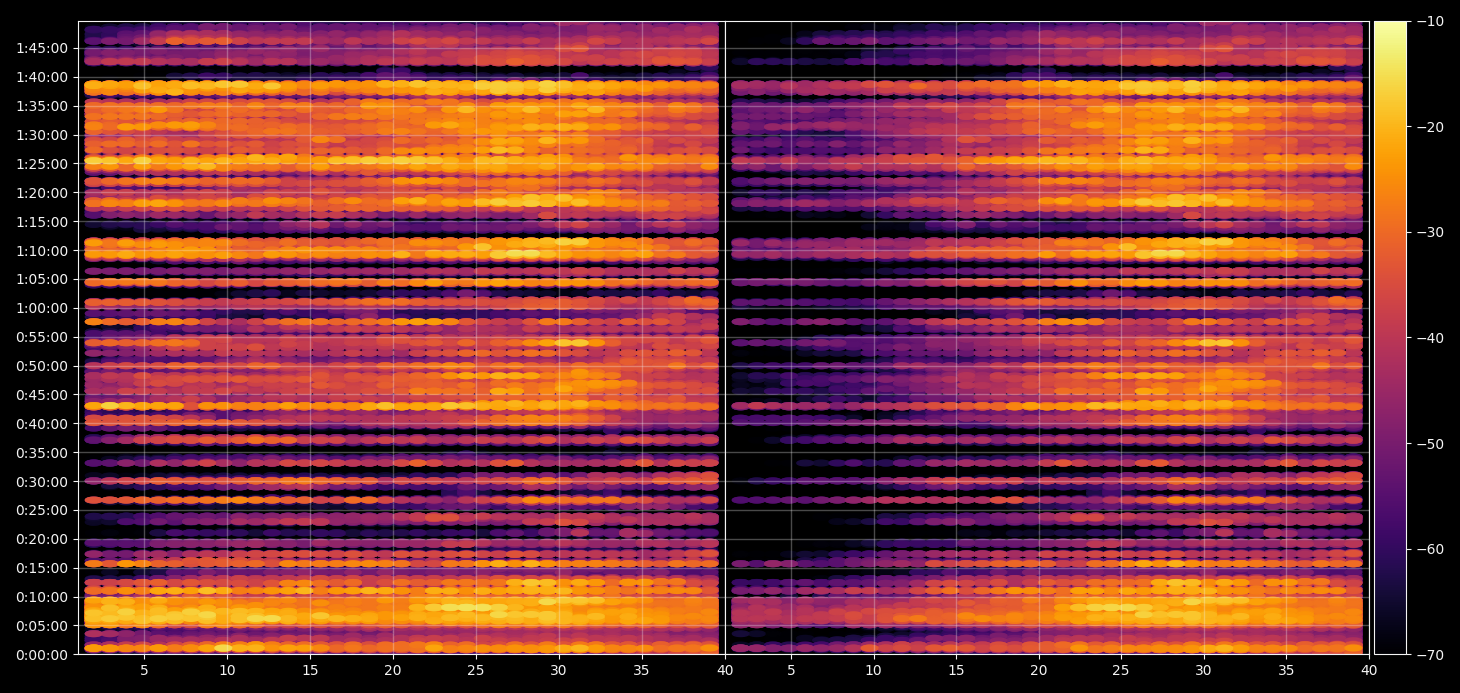This screenshot has height=693, width=1460.
Task: Click the 1:25:00 time axis label
Action: 42,163
